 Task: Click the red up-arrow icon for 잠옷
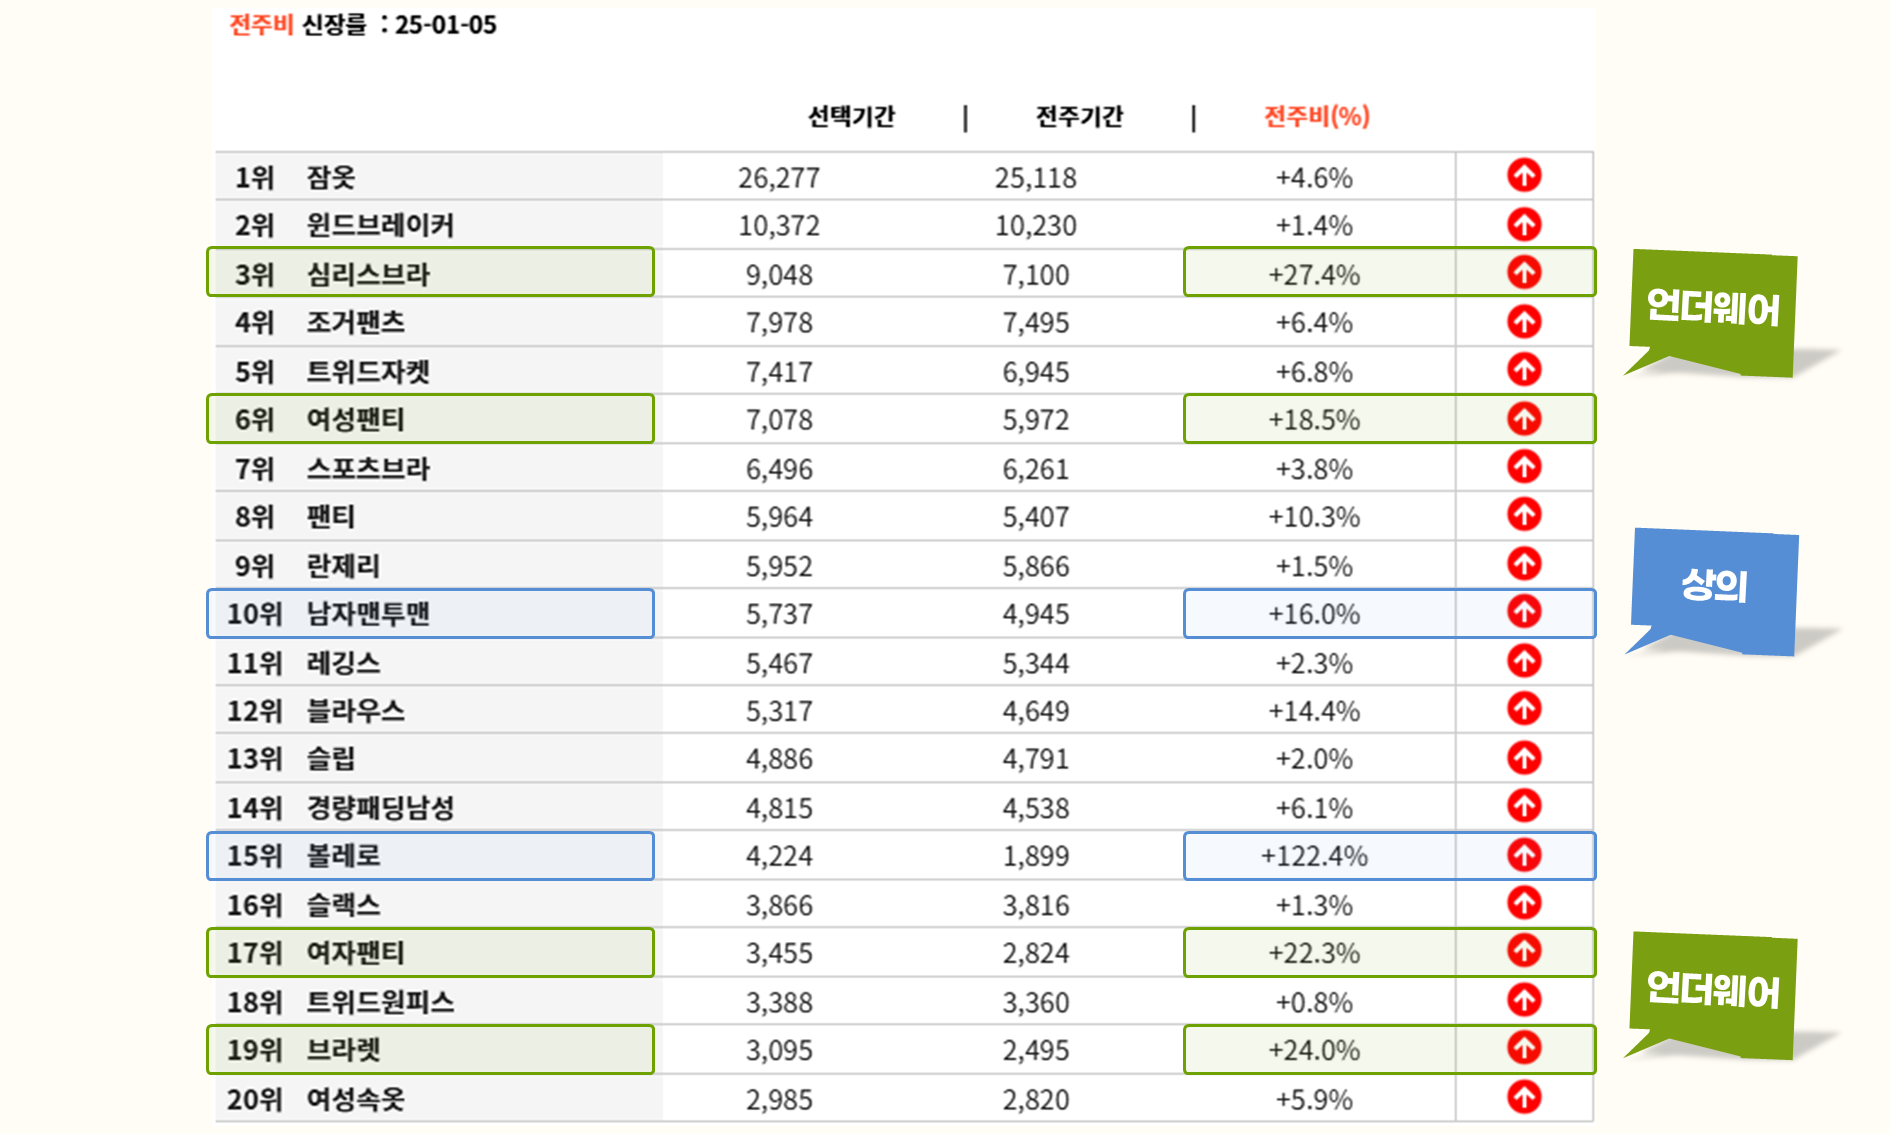pos(1523,176)
